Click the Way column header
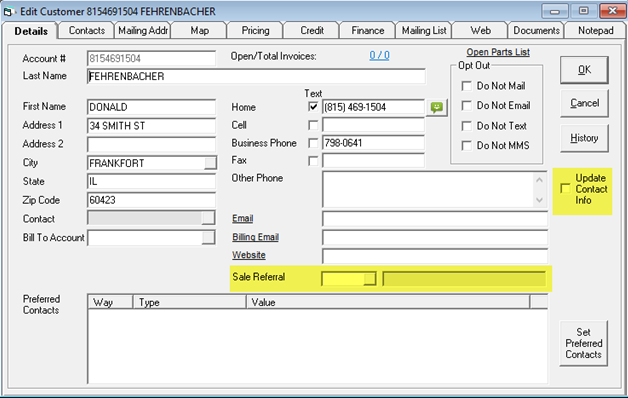 (110, 302)
